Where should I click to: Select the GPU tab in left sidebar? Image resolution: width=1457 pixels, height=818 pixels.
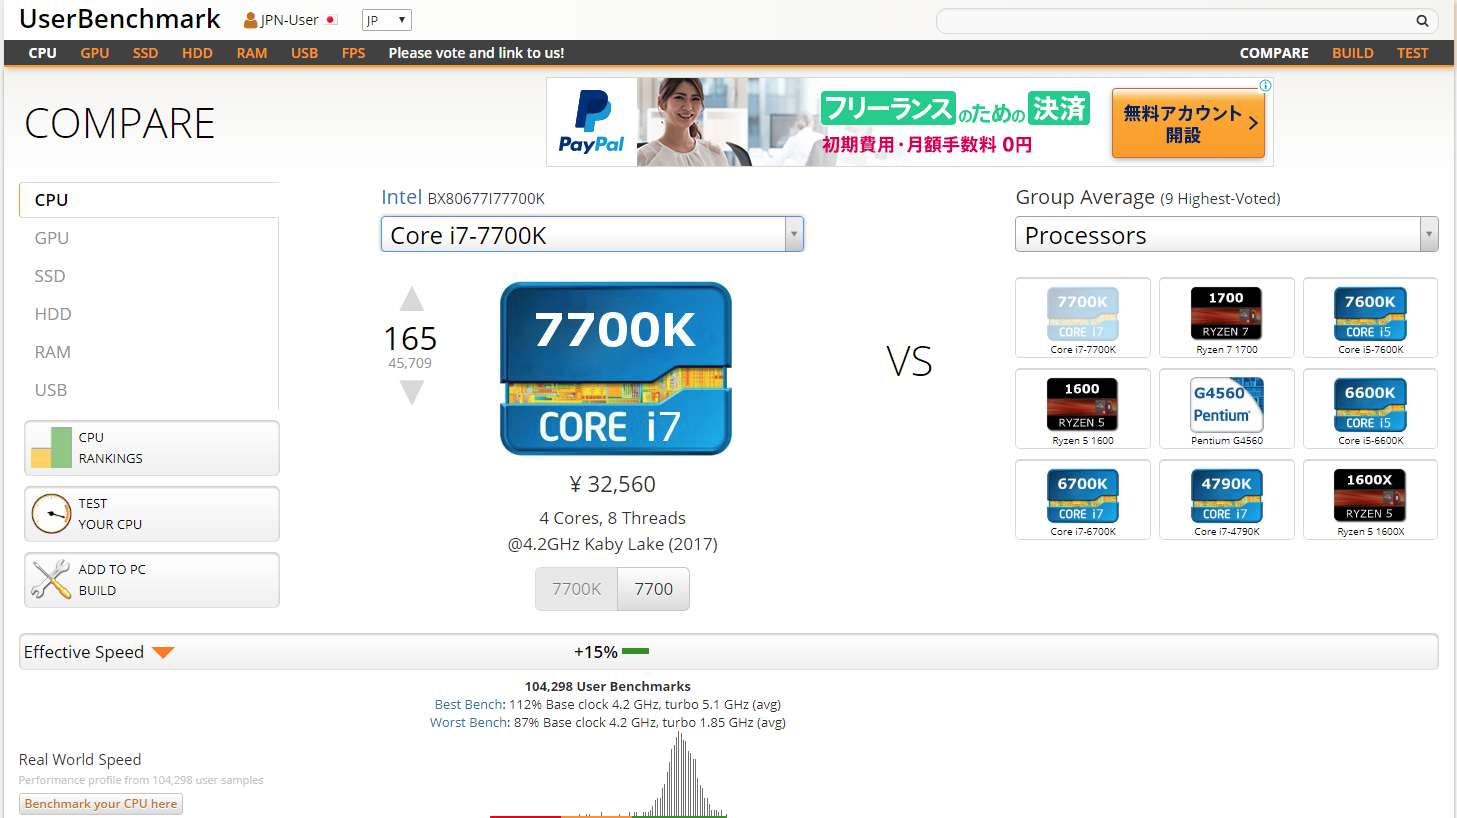(x=149, y=238)
